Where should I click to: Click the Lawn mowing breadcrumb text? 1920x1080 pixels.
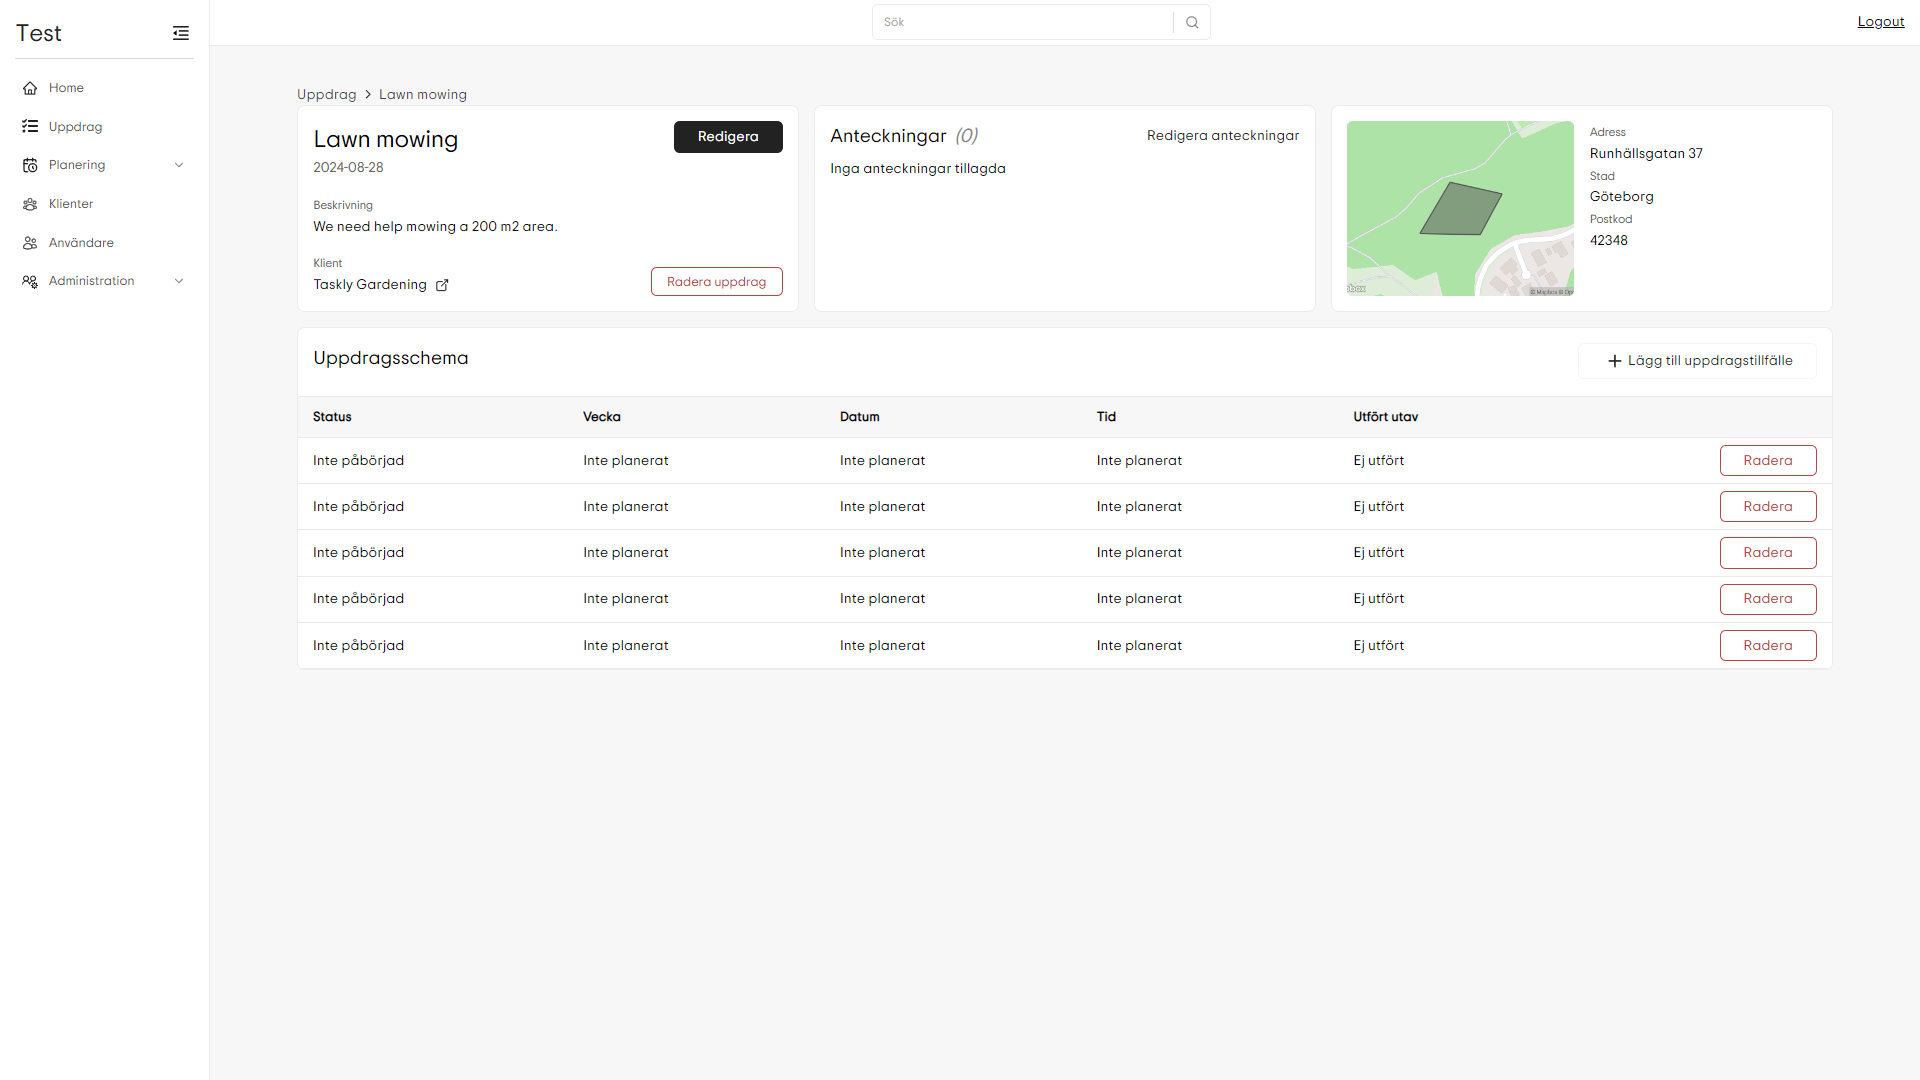(x=423, y=95)
